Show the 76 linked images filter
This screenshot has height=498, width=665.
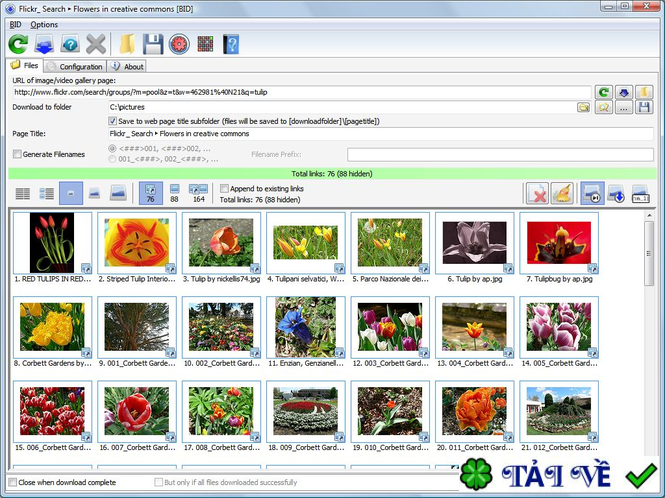(151, 193)
